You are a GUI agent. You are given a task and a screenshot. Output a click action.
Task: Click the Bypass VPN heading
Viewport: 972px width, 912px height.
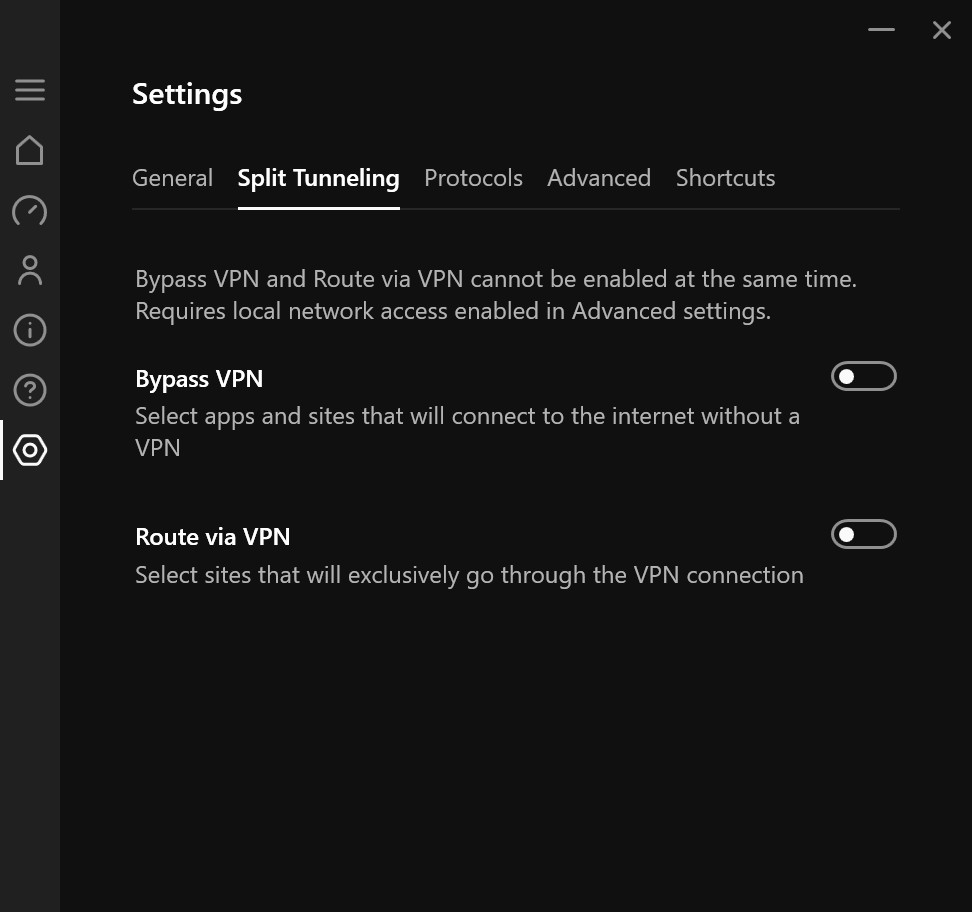[x=199, y=379]
